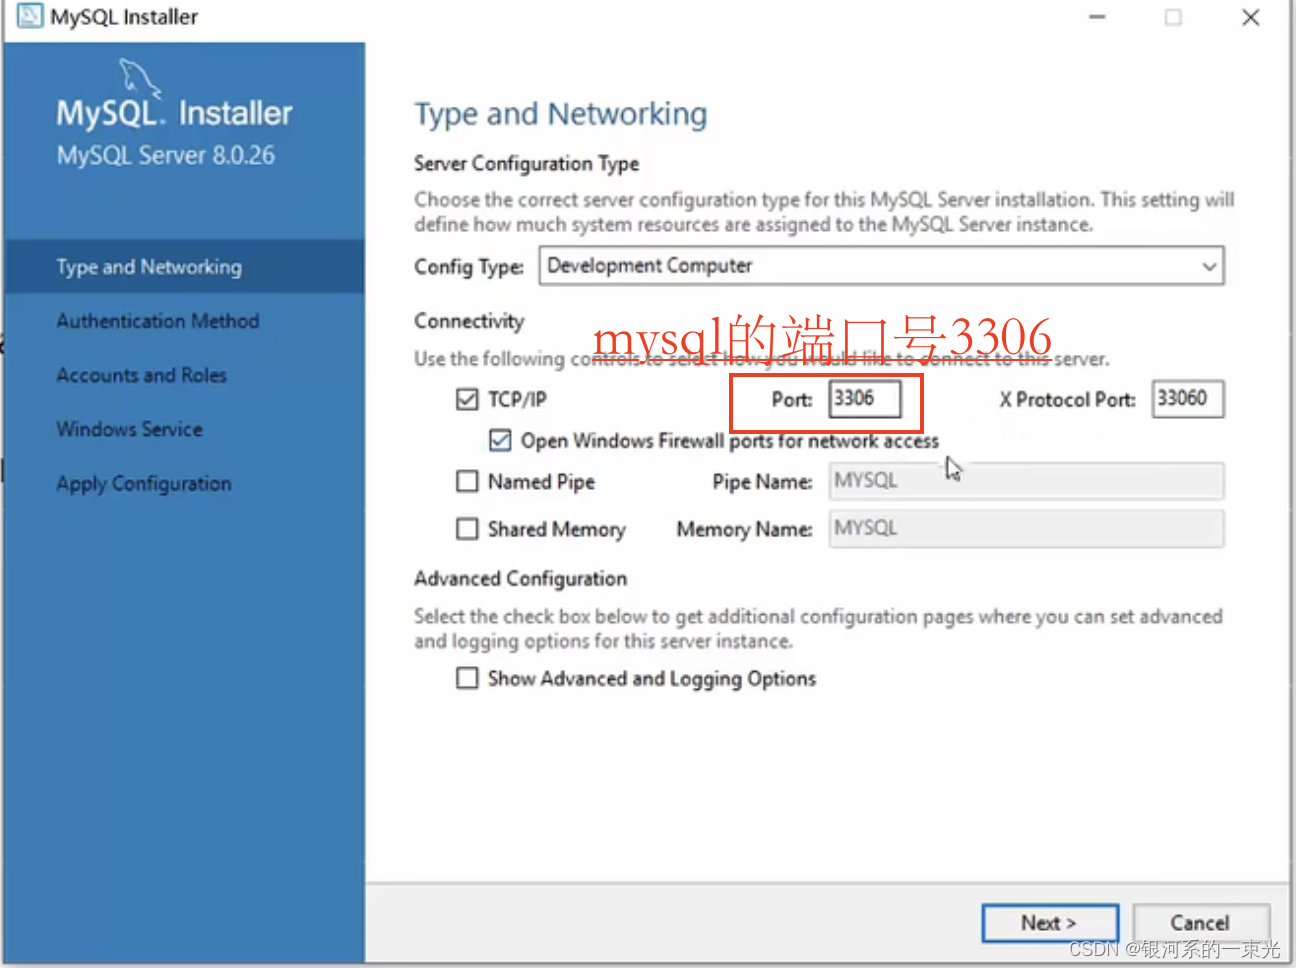Click the Memory Name field
Screen dimensions: 1296x968
point(1027,528)
